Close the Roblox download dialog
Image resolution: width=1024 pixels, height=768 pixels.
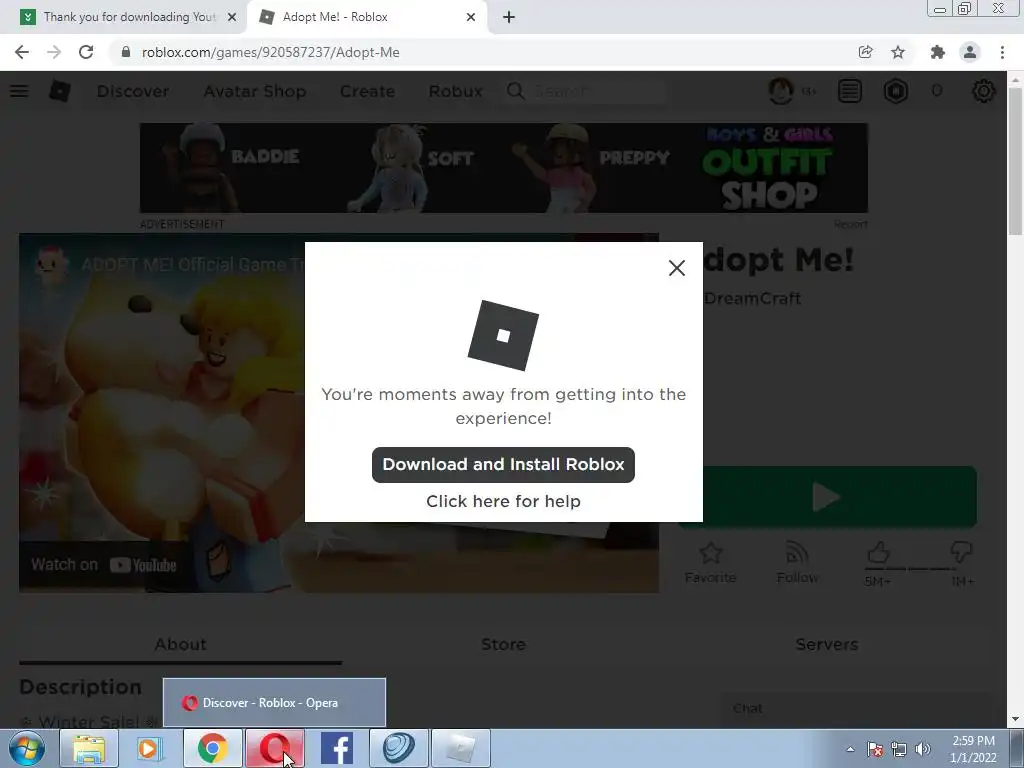point(677,268)
